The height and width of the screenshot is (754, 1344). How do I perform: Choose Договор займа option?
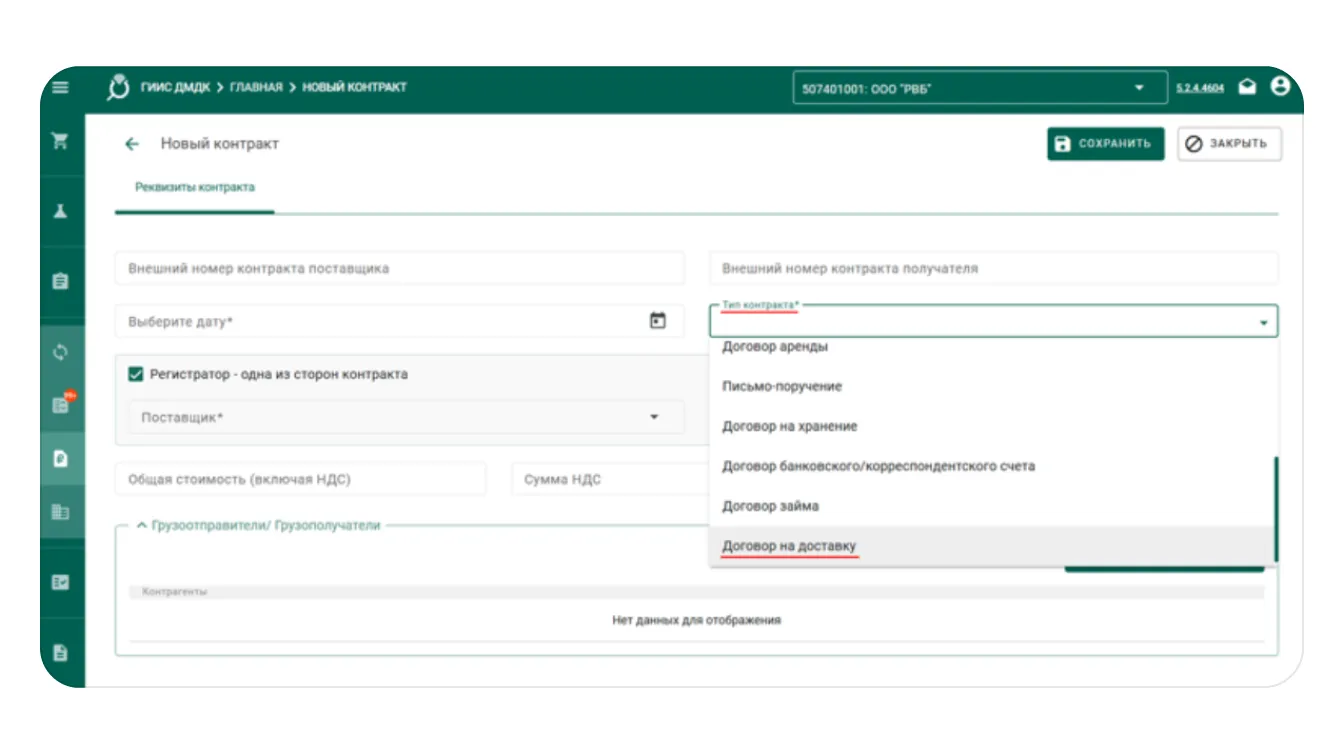pos(770,506)
